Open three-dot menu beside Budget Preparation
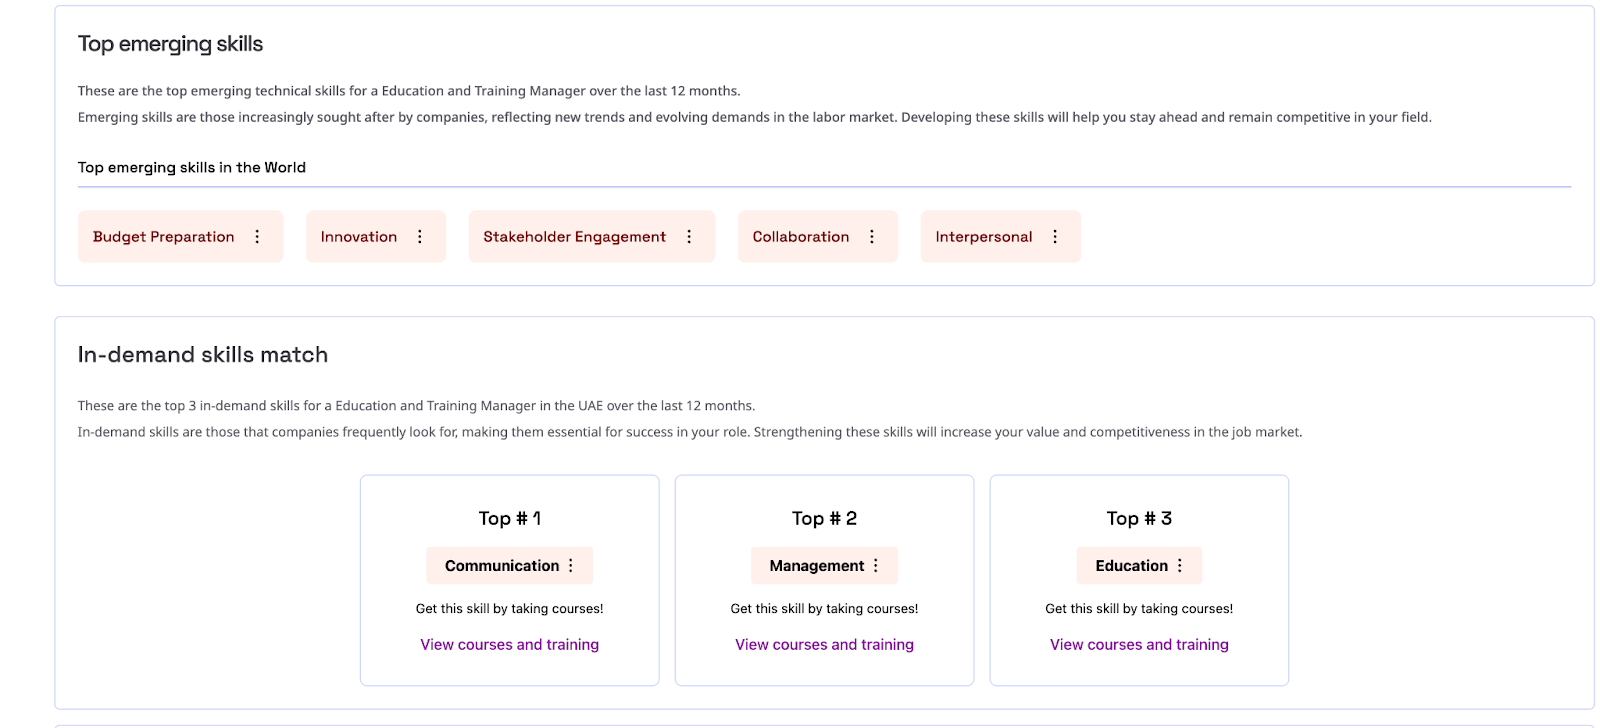Screen dimensions: 1600x728 (x=257, y=237)
